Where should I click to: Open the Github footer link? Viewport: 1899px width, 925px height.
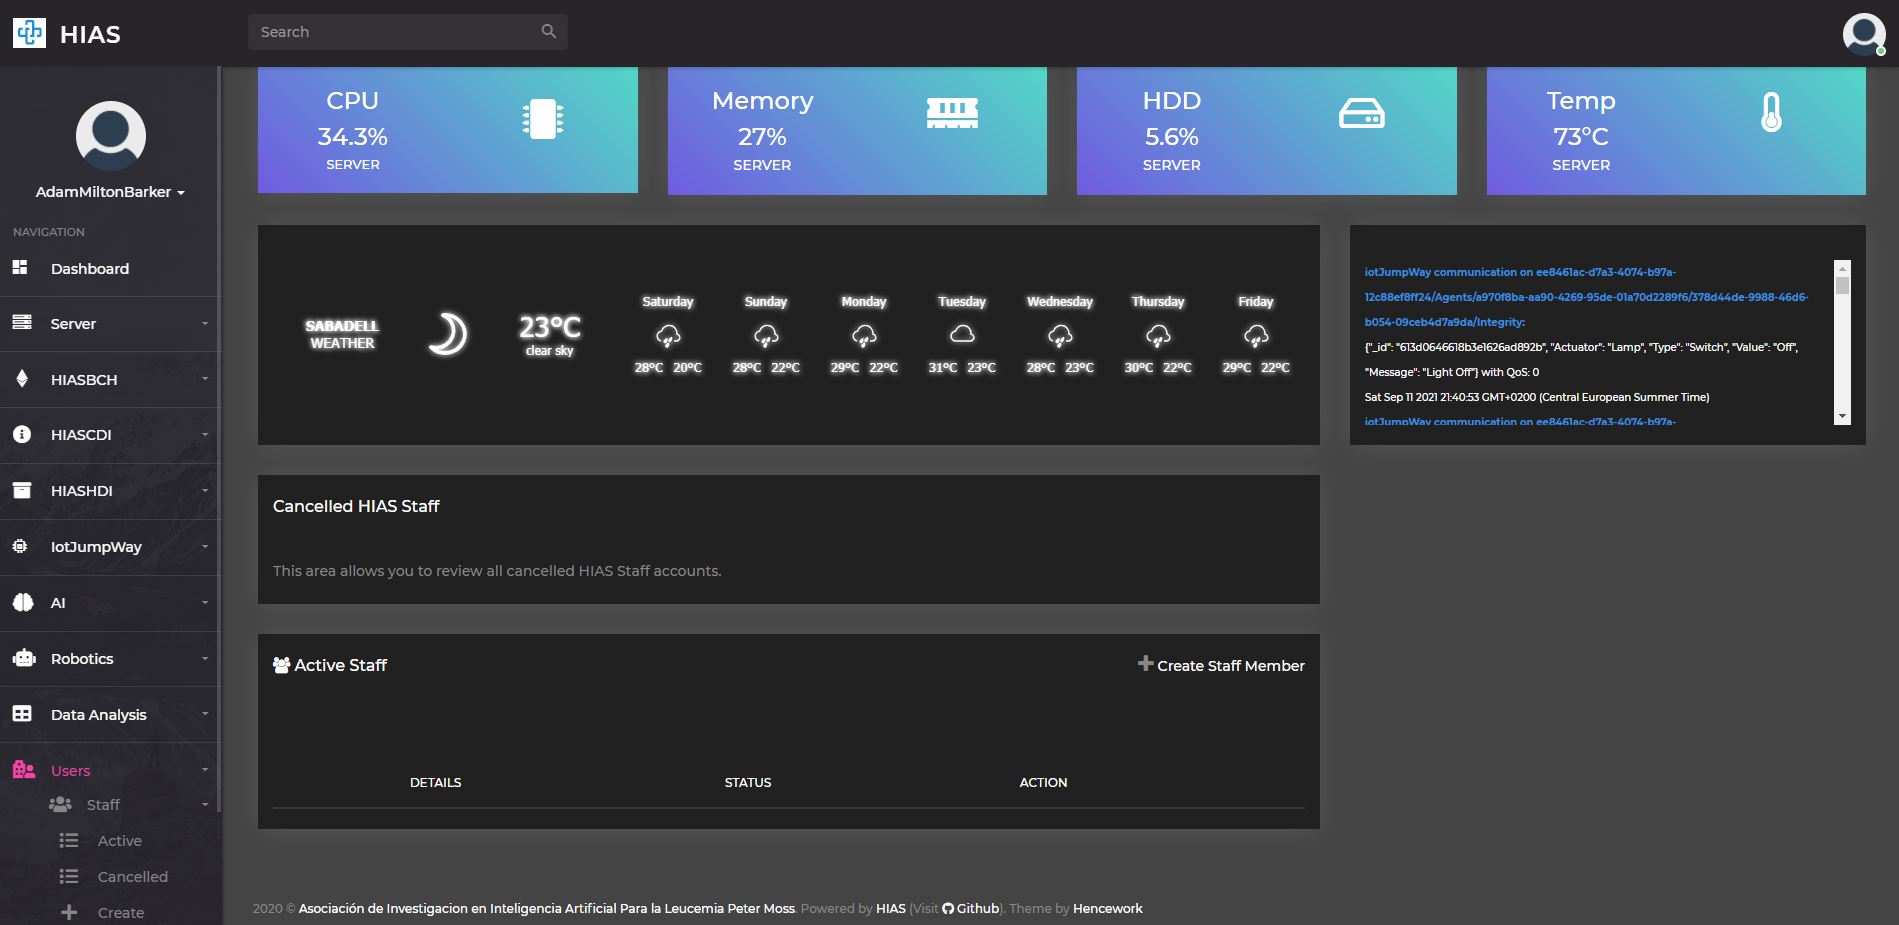971,908
